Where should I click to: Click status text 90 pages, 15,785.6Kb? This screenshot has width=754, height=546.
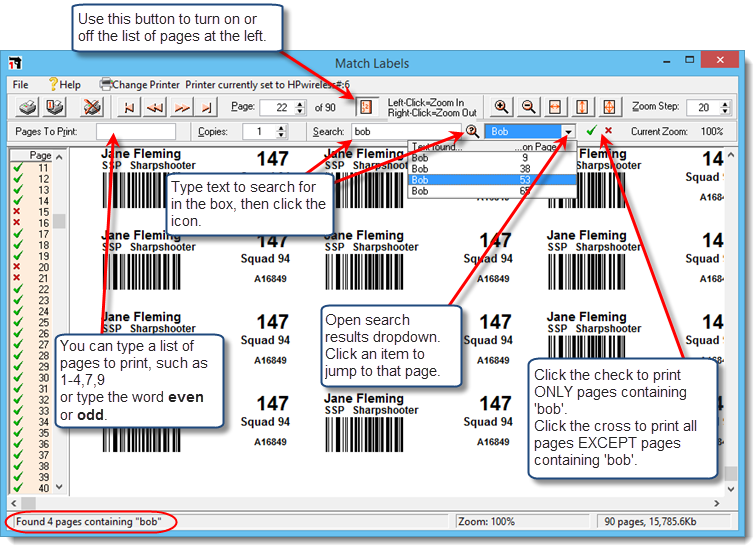click(650, 521)
